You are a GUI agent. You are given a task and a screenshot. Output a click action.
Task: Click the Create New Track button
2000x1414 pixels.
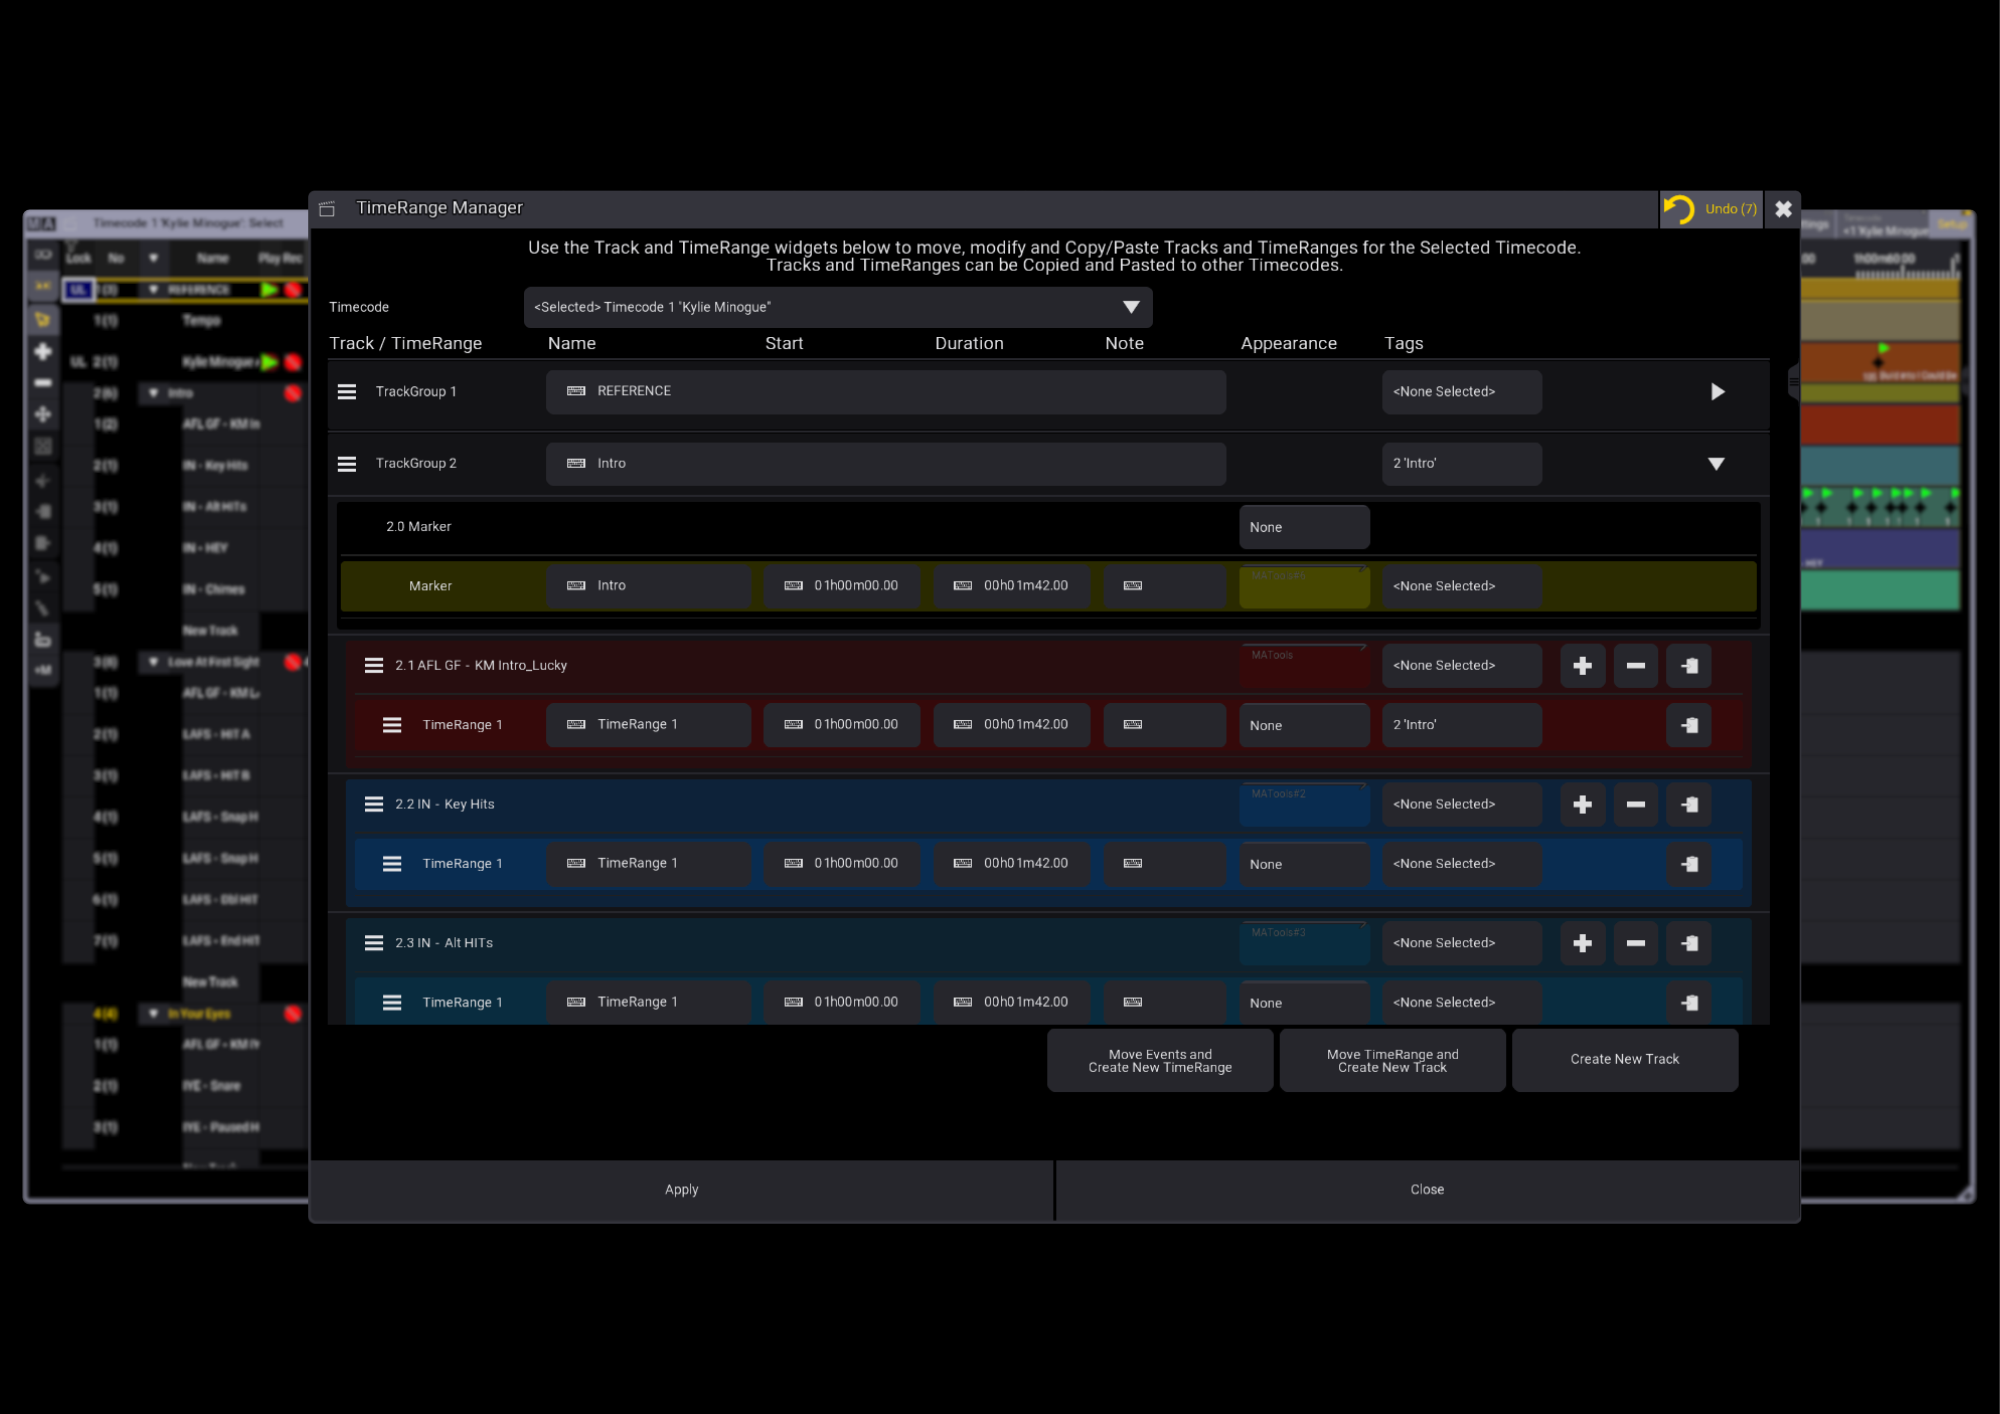pos(1625,1060)
